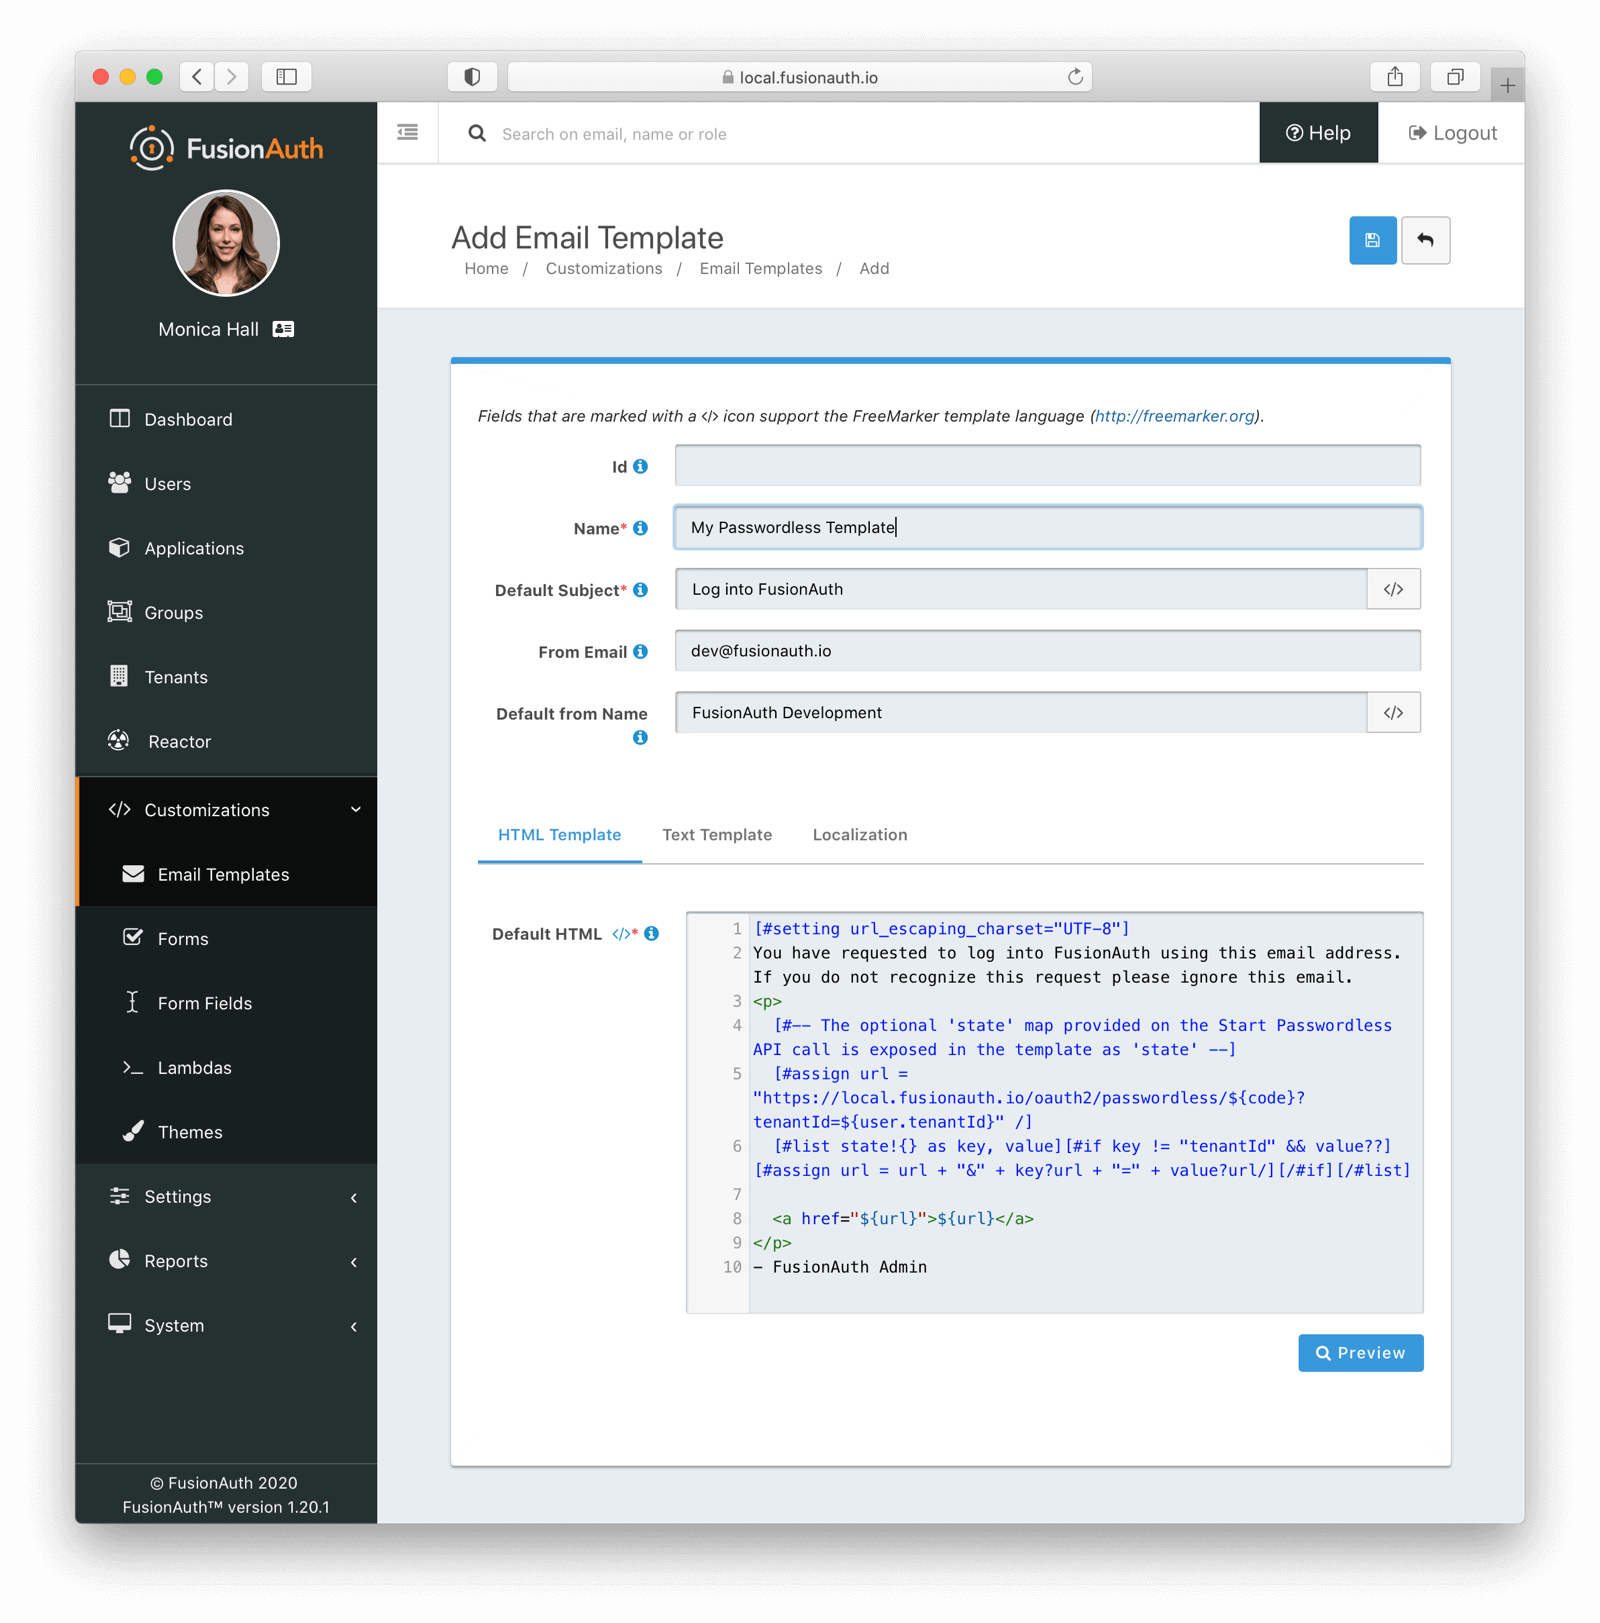This screenshot has width=1600, height=1623.
Task: Open Applications in the sidebar
Action: 226,548
